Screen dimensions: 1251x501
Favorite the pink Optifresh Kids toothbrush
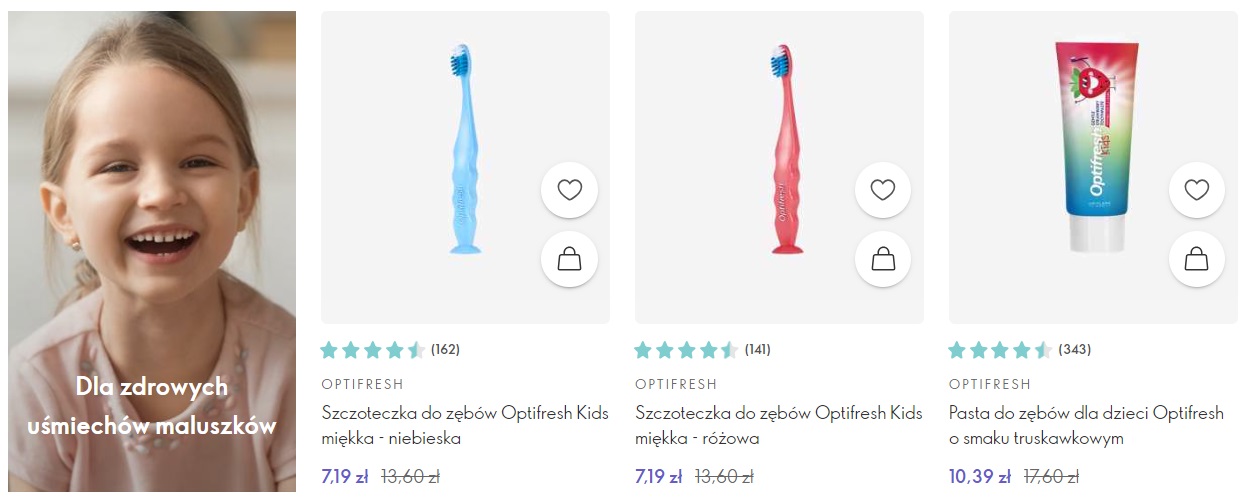[x=883, y=190]
